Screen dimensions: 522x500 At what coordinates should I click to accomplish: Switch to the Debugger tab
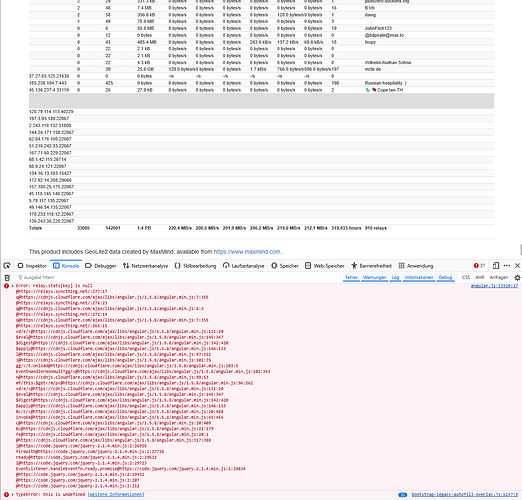(101, 266)
